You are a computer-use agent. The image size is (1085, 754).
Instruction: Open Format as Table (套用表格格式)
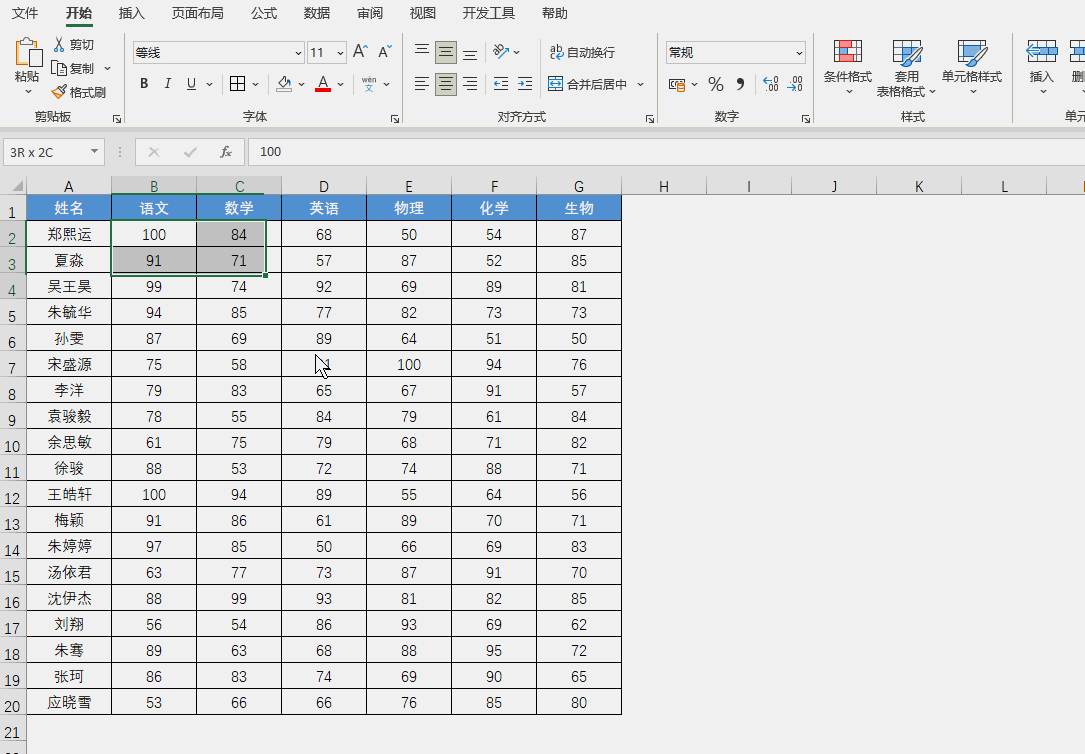(906, 66)
